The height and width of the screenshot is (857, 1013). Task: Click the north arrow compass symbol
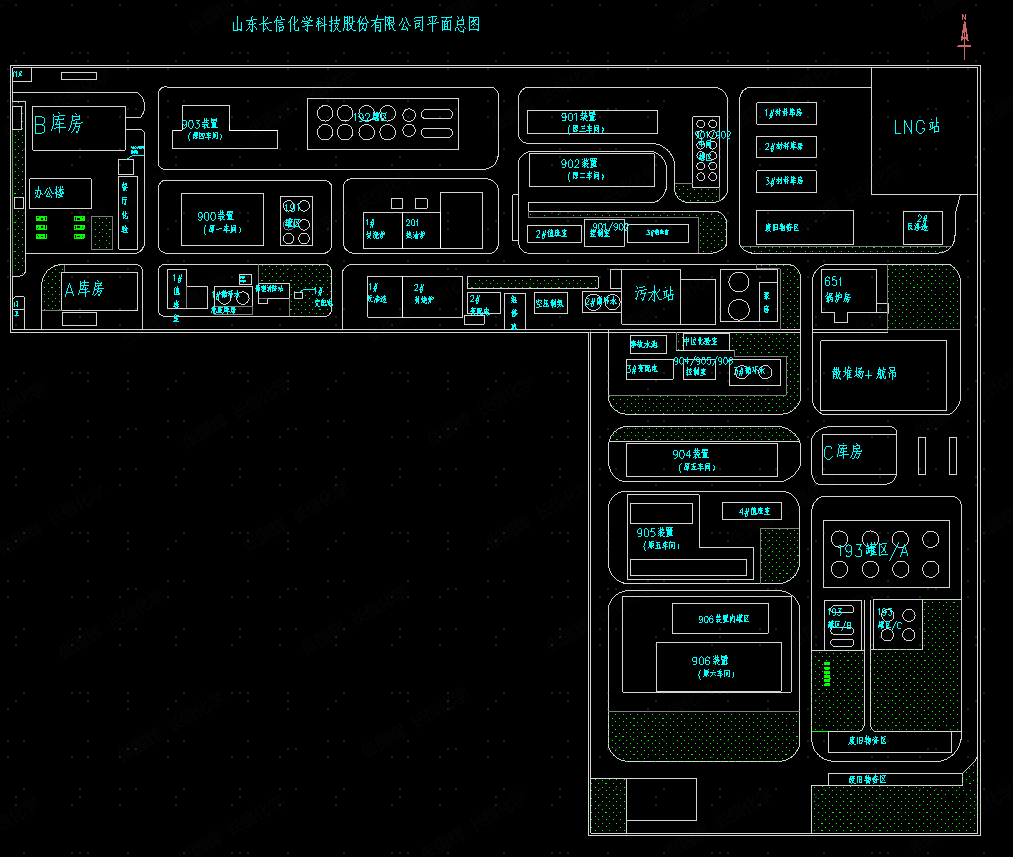[x=964, y=37]
